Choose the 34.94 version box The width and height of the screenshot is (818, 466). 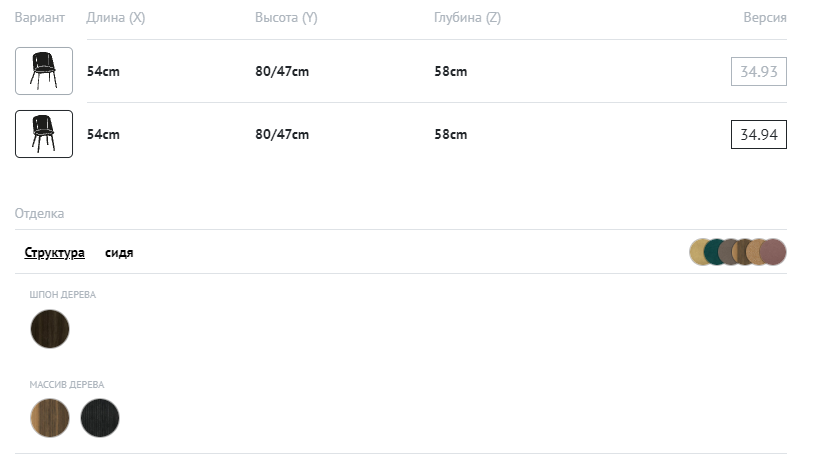pos(759,135)
